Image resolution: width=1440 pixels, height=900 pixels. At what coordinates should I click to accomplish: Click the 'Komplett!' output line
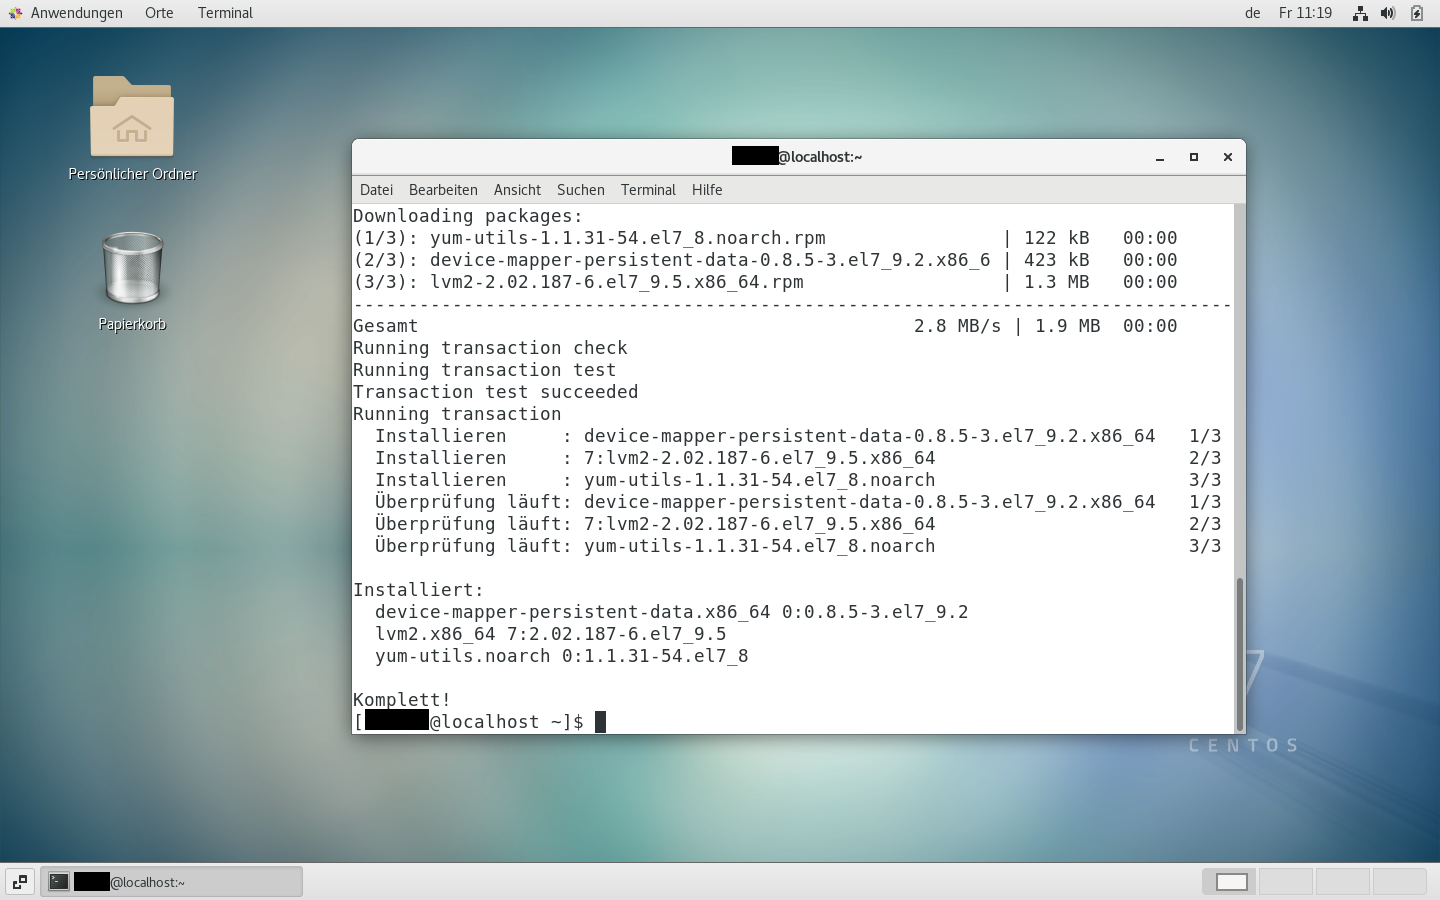[402, 700]
